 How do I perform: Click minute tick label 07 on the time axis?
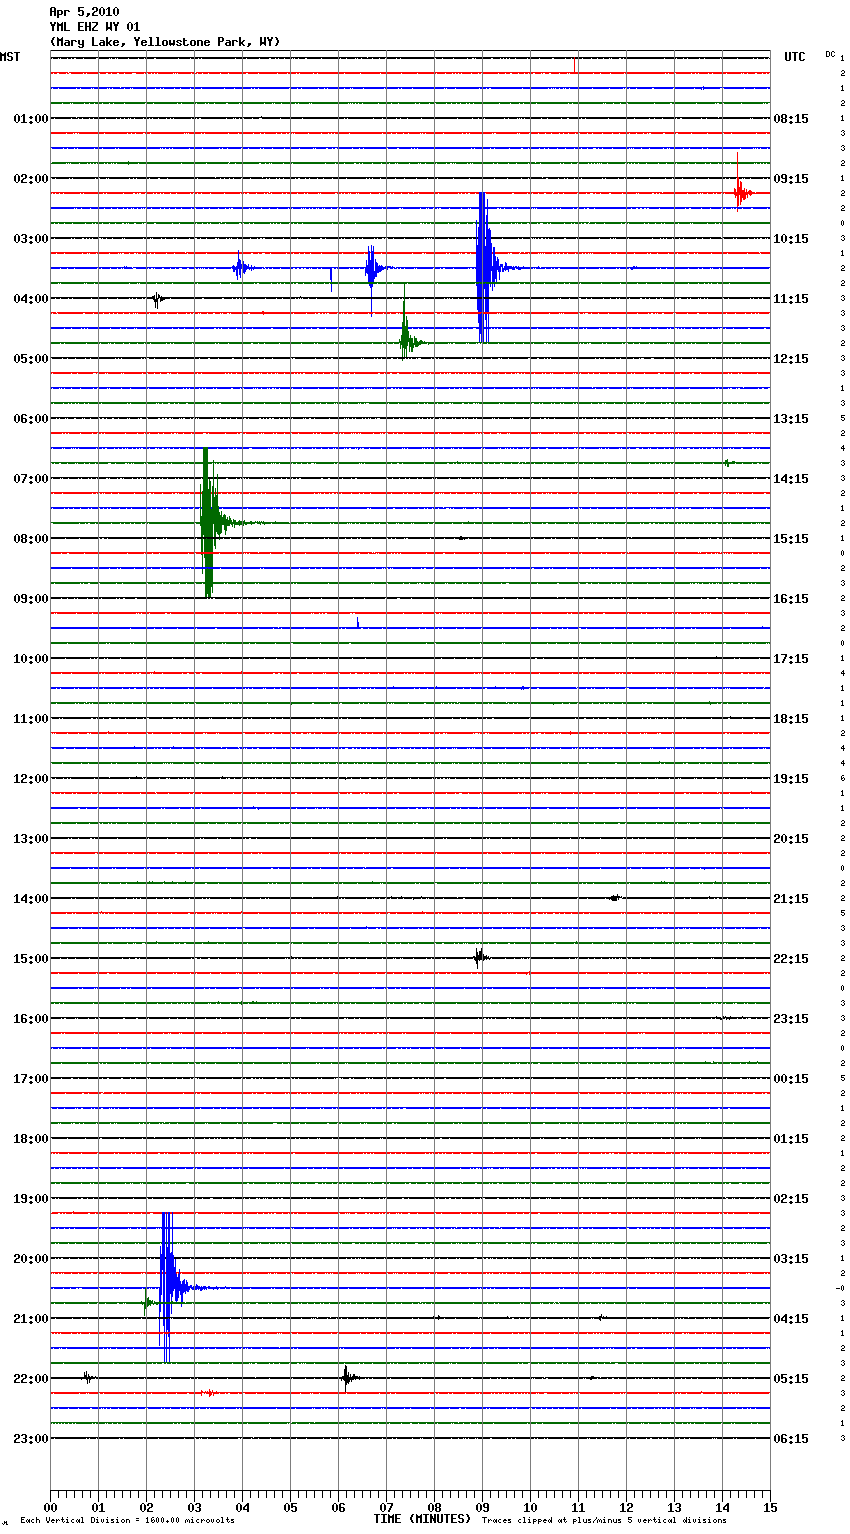click(386, 1508)
